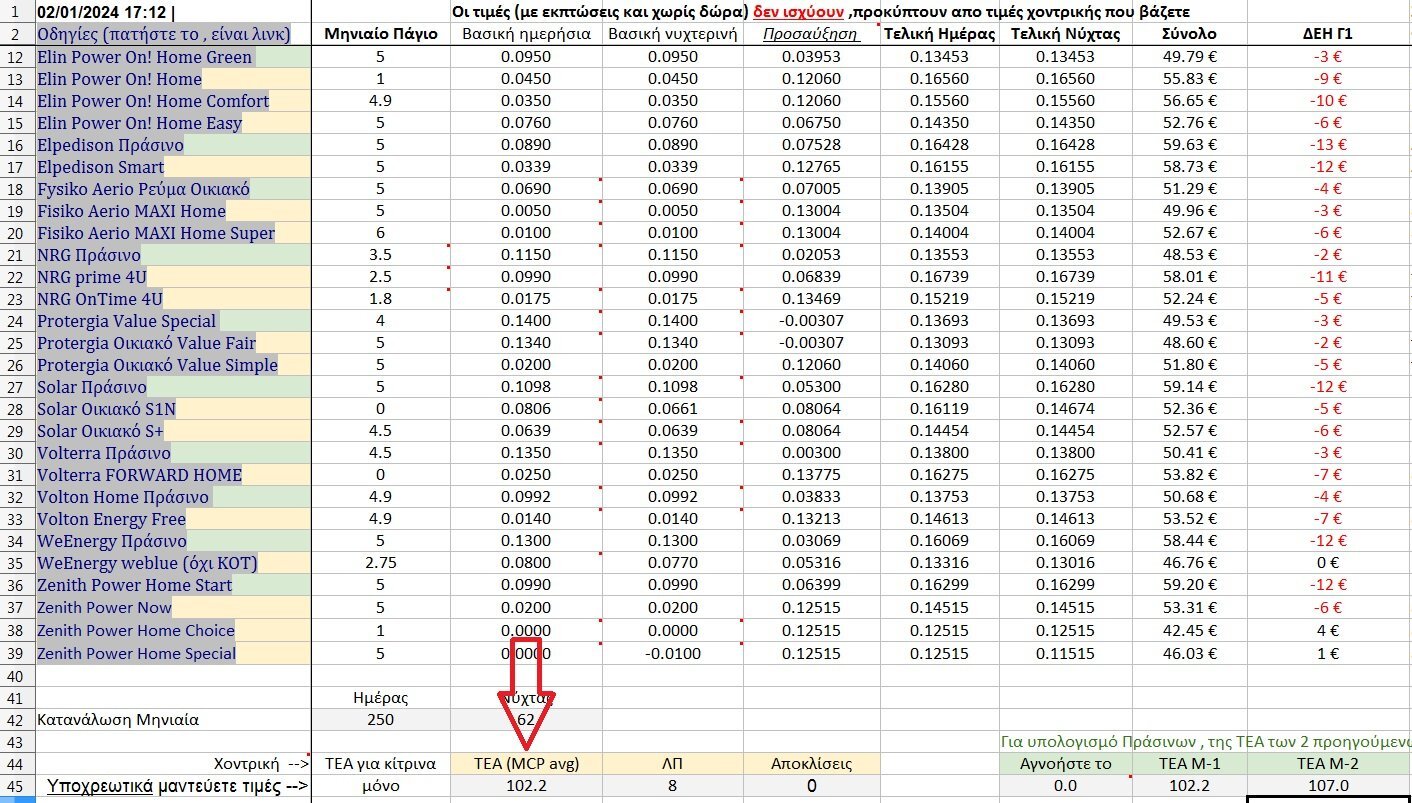Select row 20 by its row header
This screenshot has height=803, width=1412.
(x=16, y=233)
